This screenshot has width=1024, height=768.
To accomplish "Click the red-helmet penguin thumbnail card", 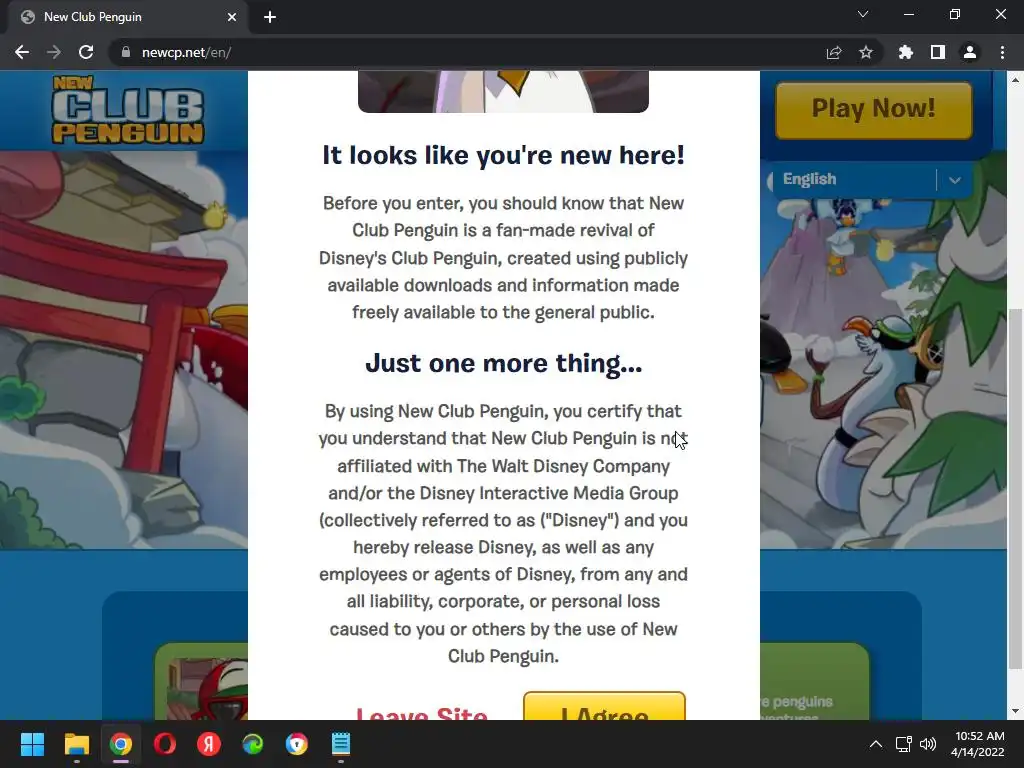I will [x=202, y=682].
